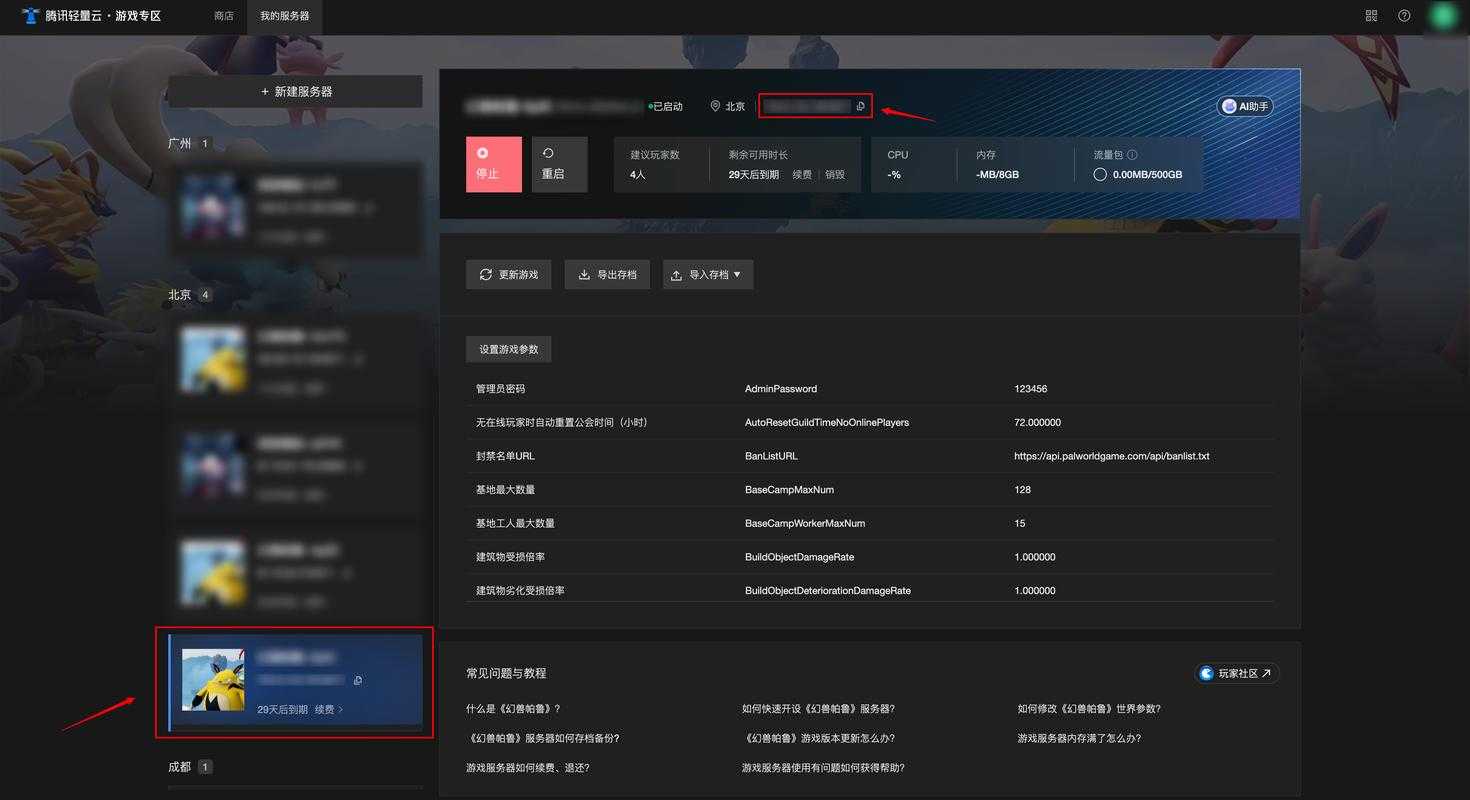Click the 北京 region heading in sidebar
This screenshot has width=1470, height=800.
pos(180,295)
